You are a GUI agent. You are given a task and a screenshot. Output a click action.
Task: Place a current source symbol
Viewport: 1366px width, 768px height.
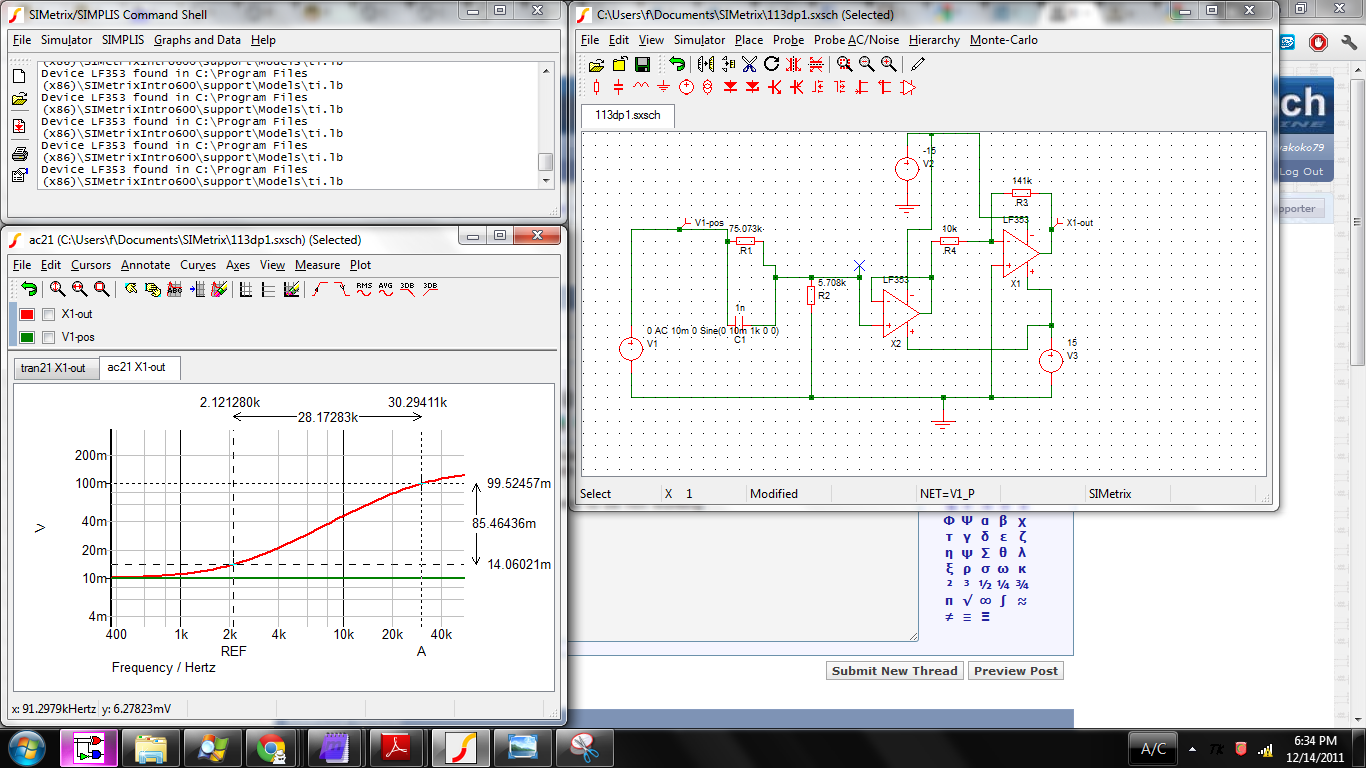[x=708, y=87]
